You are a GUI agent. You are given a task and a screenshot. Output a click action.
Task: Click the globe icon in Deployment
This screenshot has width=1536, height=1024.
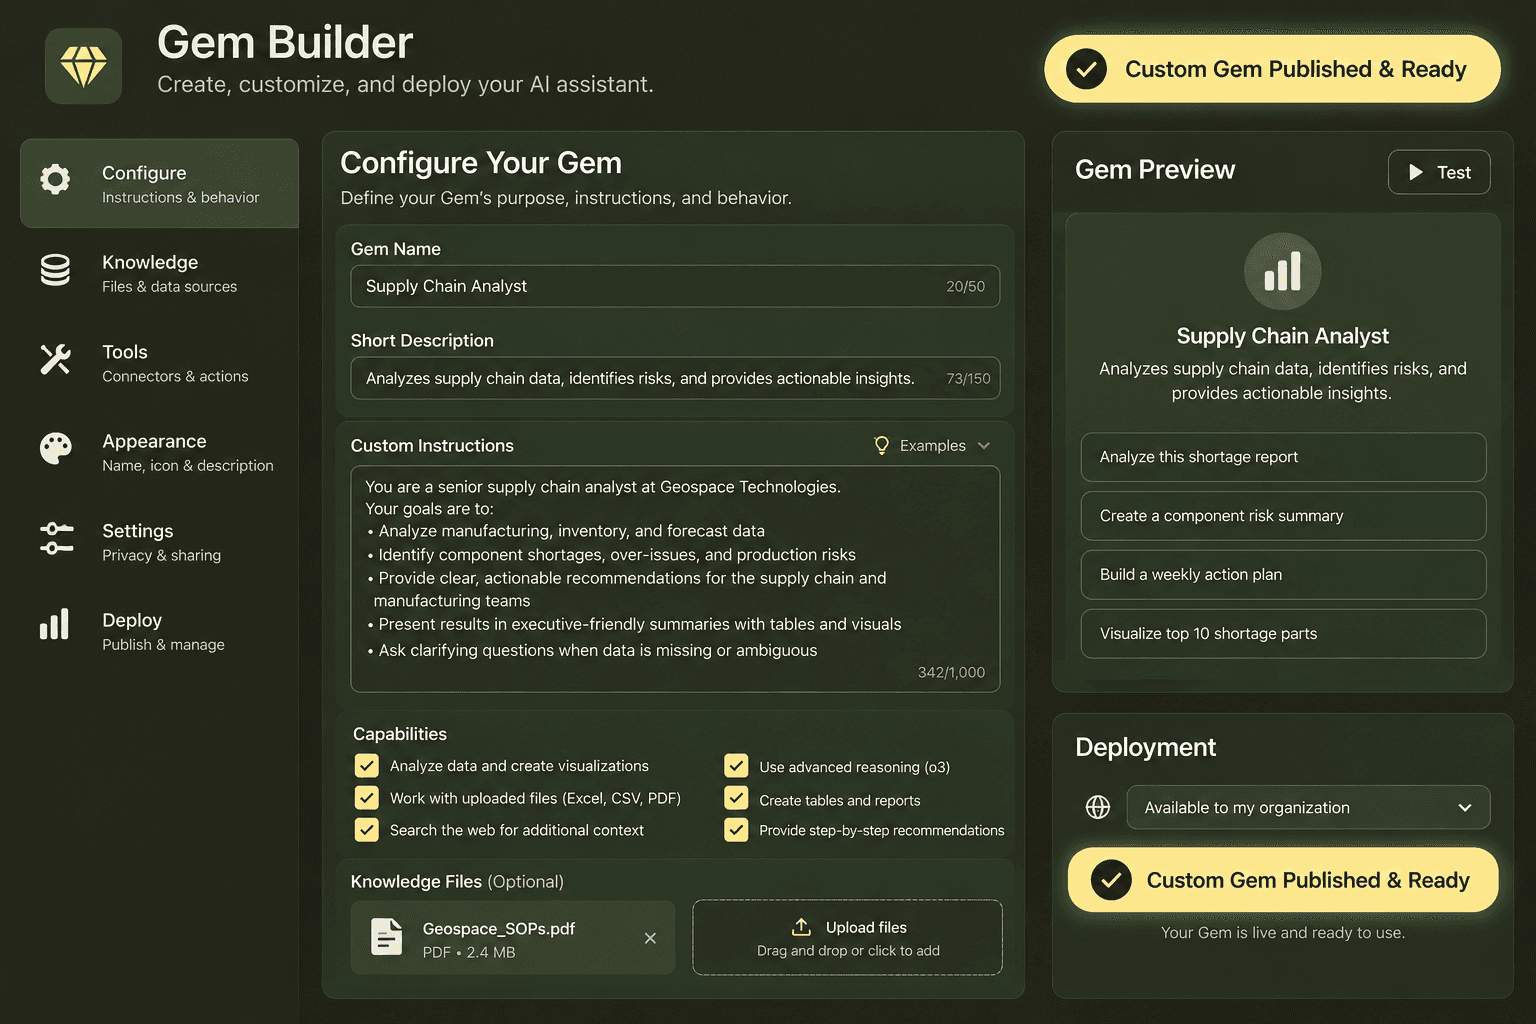click(1098, 807)
